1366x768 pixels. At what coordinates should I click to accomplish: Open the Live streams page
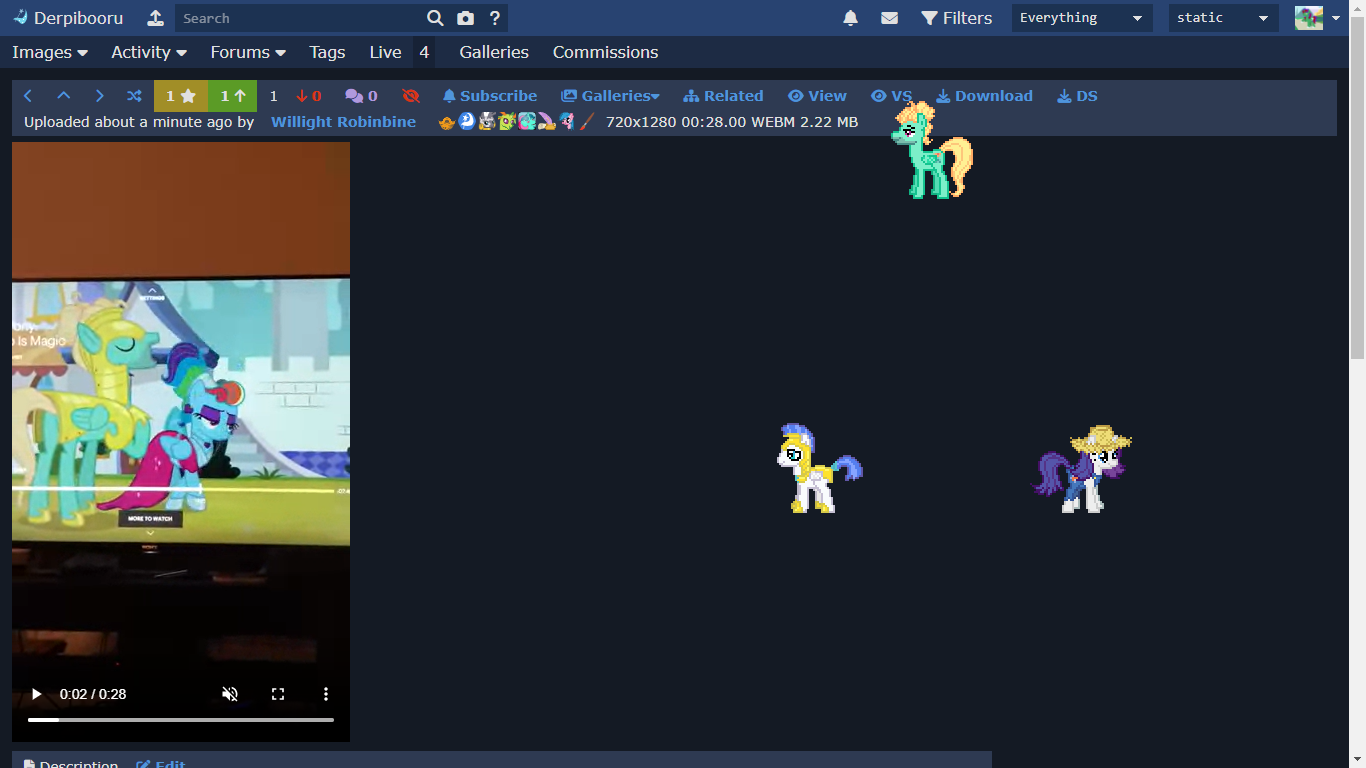[x=385, y=52]
